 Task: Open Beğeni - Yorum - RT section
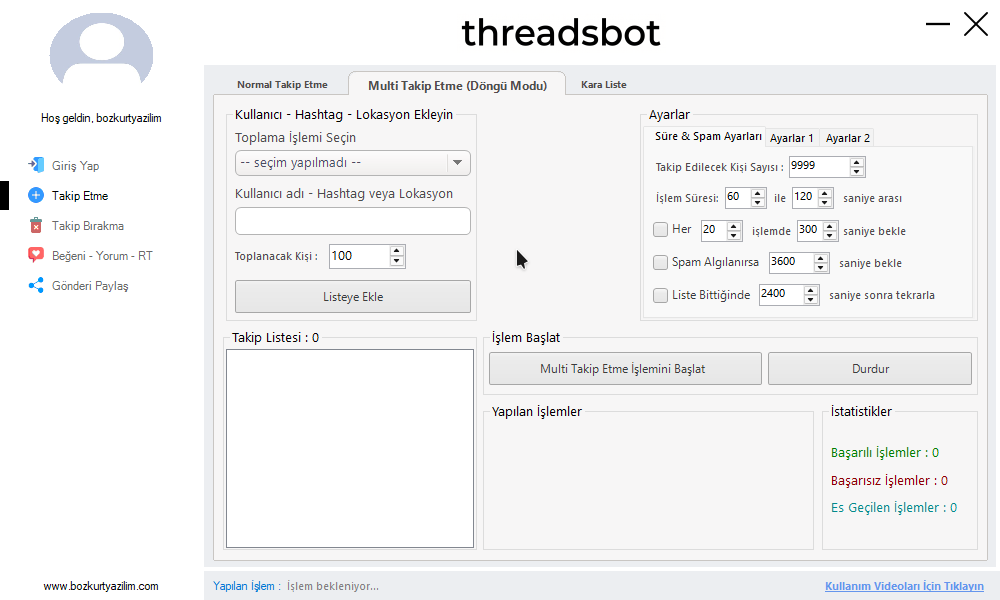tap(102, 256)
